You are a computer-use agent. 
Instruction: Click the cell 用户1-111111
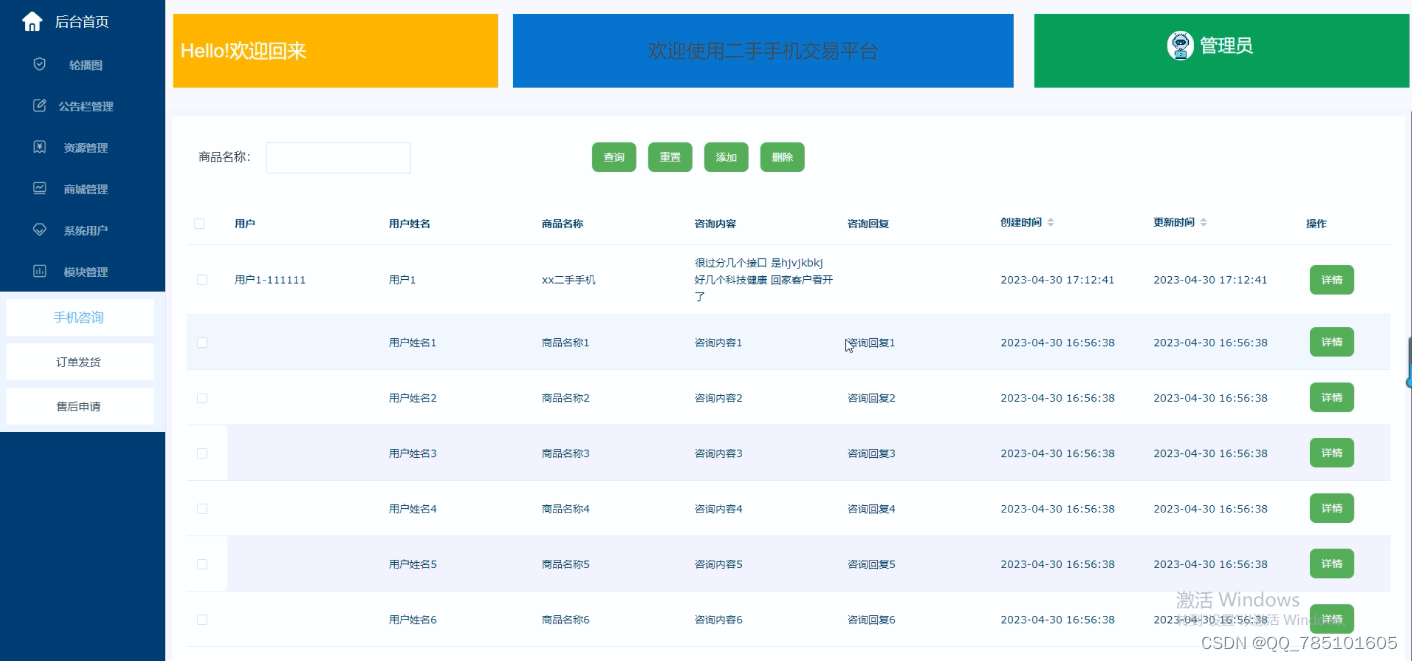tap(270, 280)
